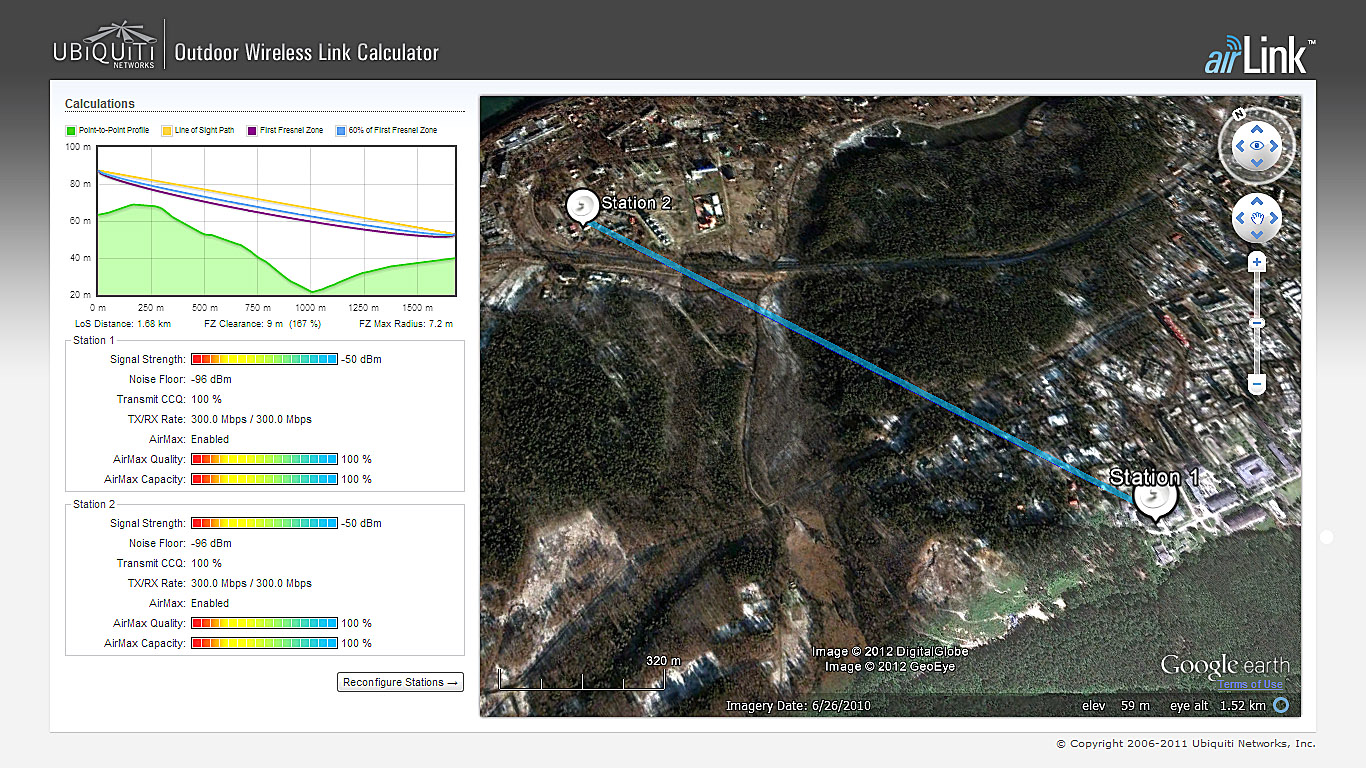Pan map left with the hand joystick arrow
The image size is (1366, 768).
click(x=1241, y=217)
